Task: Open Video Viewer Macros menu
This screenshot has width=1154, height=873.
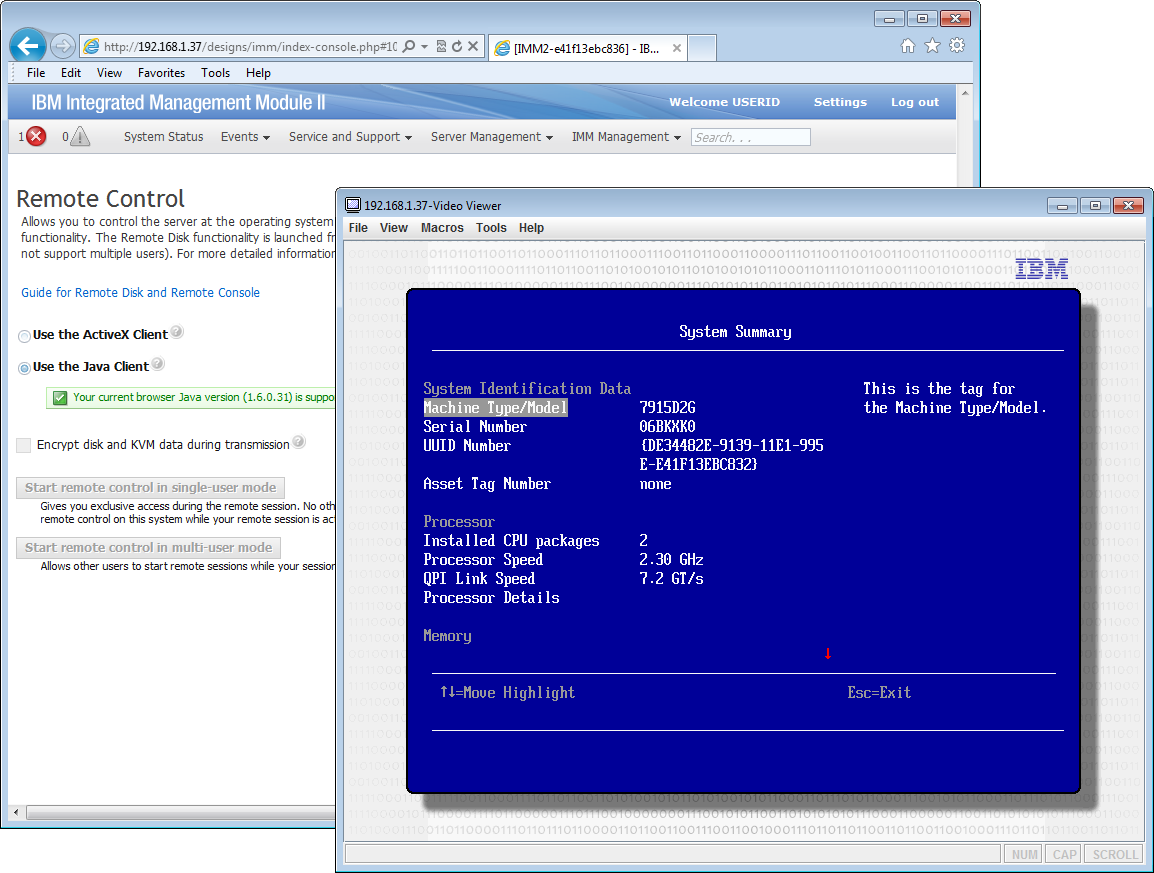Action: (442, 228)
